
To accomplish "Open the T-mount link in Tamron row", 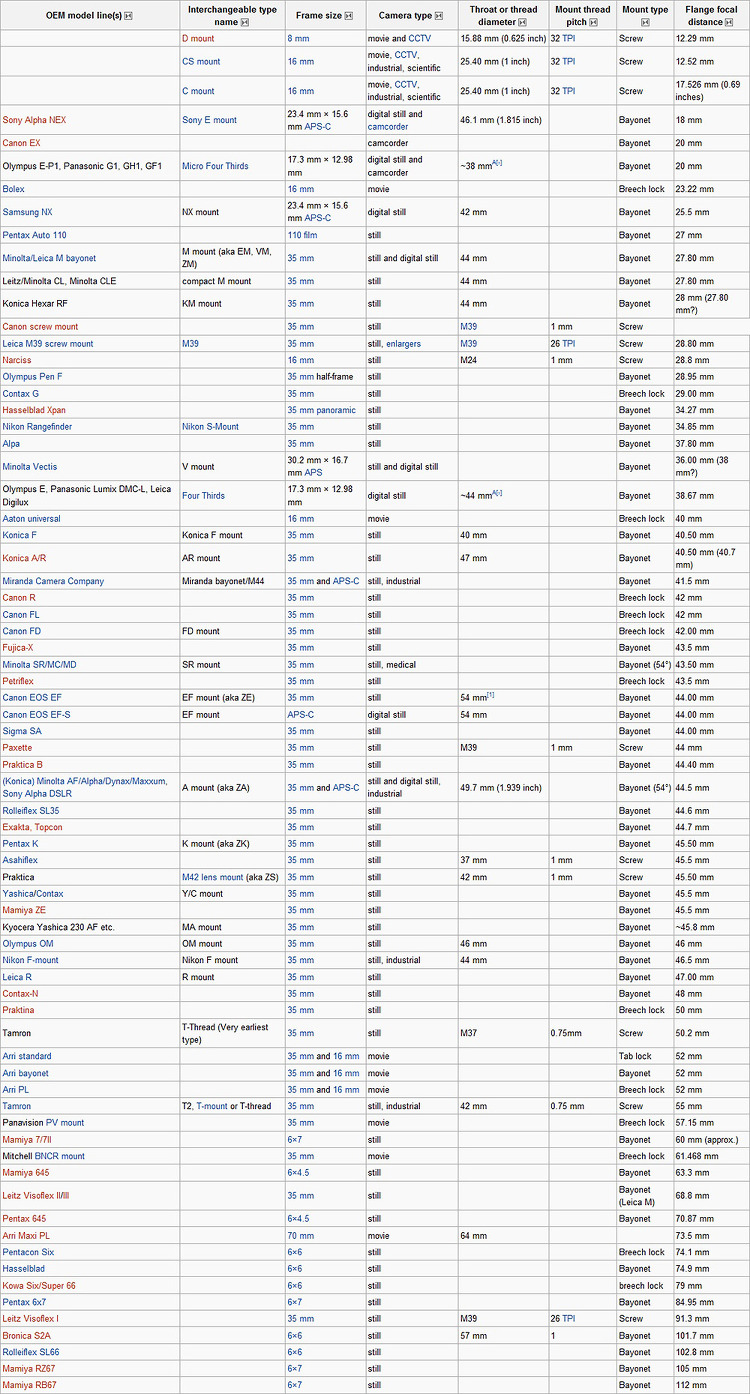I will coord(211,1106).
